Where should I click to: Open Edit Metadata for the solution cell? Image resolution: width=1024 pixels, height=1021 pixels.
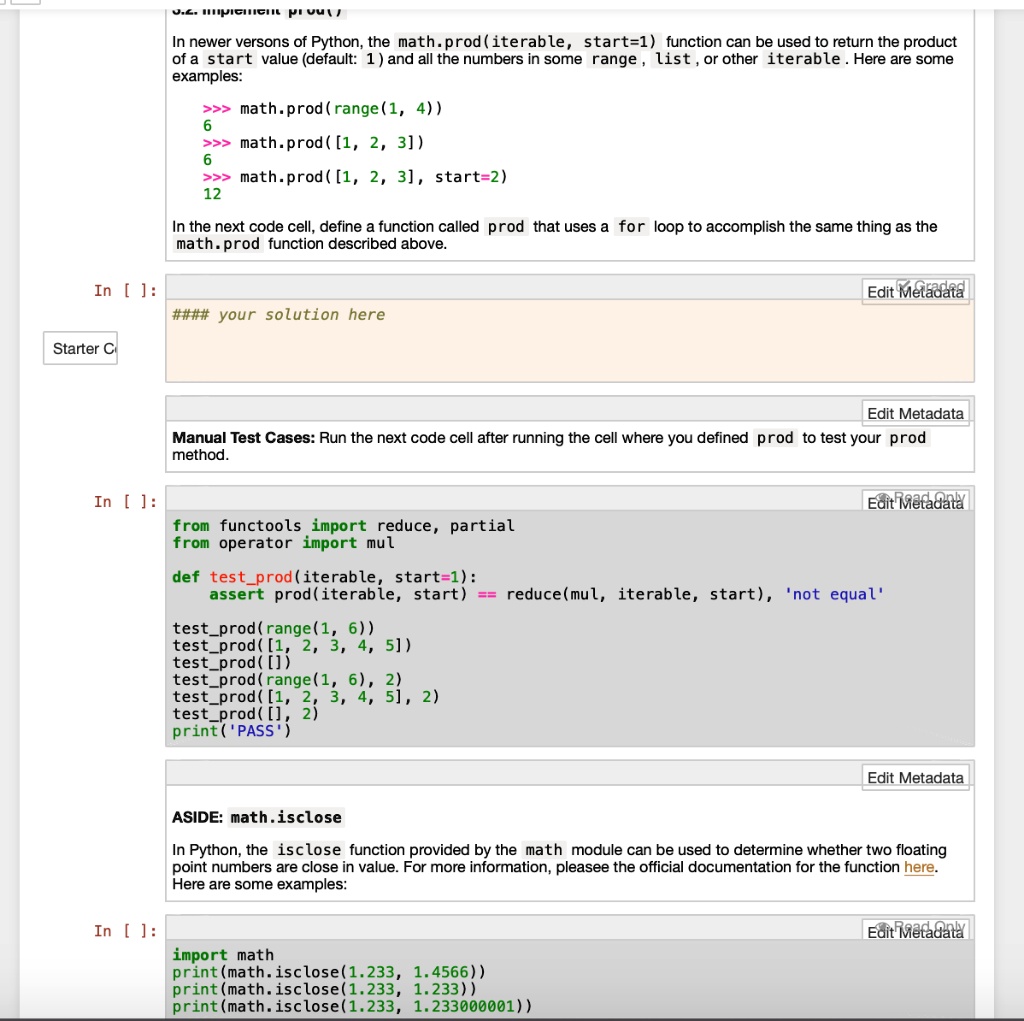point(915,292)
